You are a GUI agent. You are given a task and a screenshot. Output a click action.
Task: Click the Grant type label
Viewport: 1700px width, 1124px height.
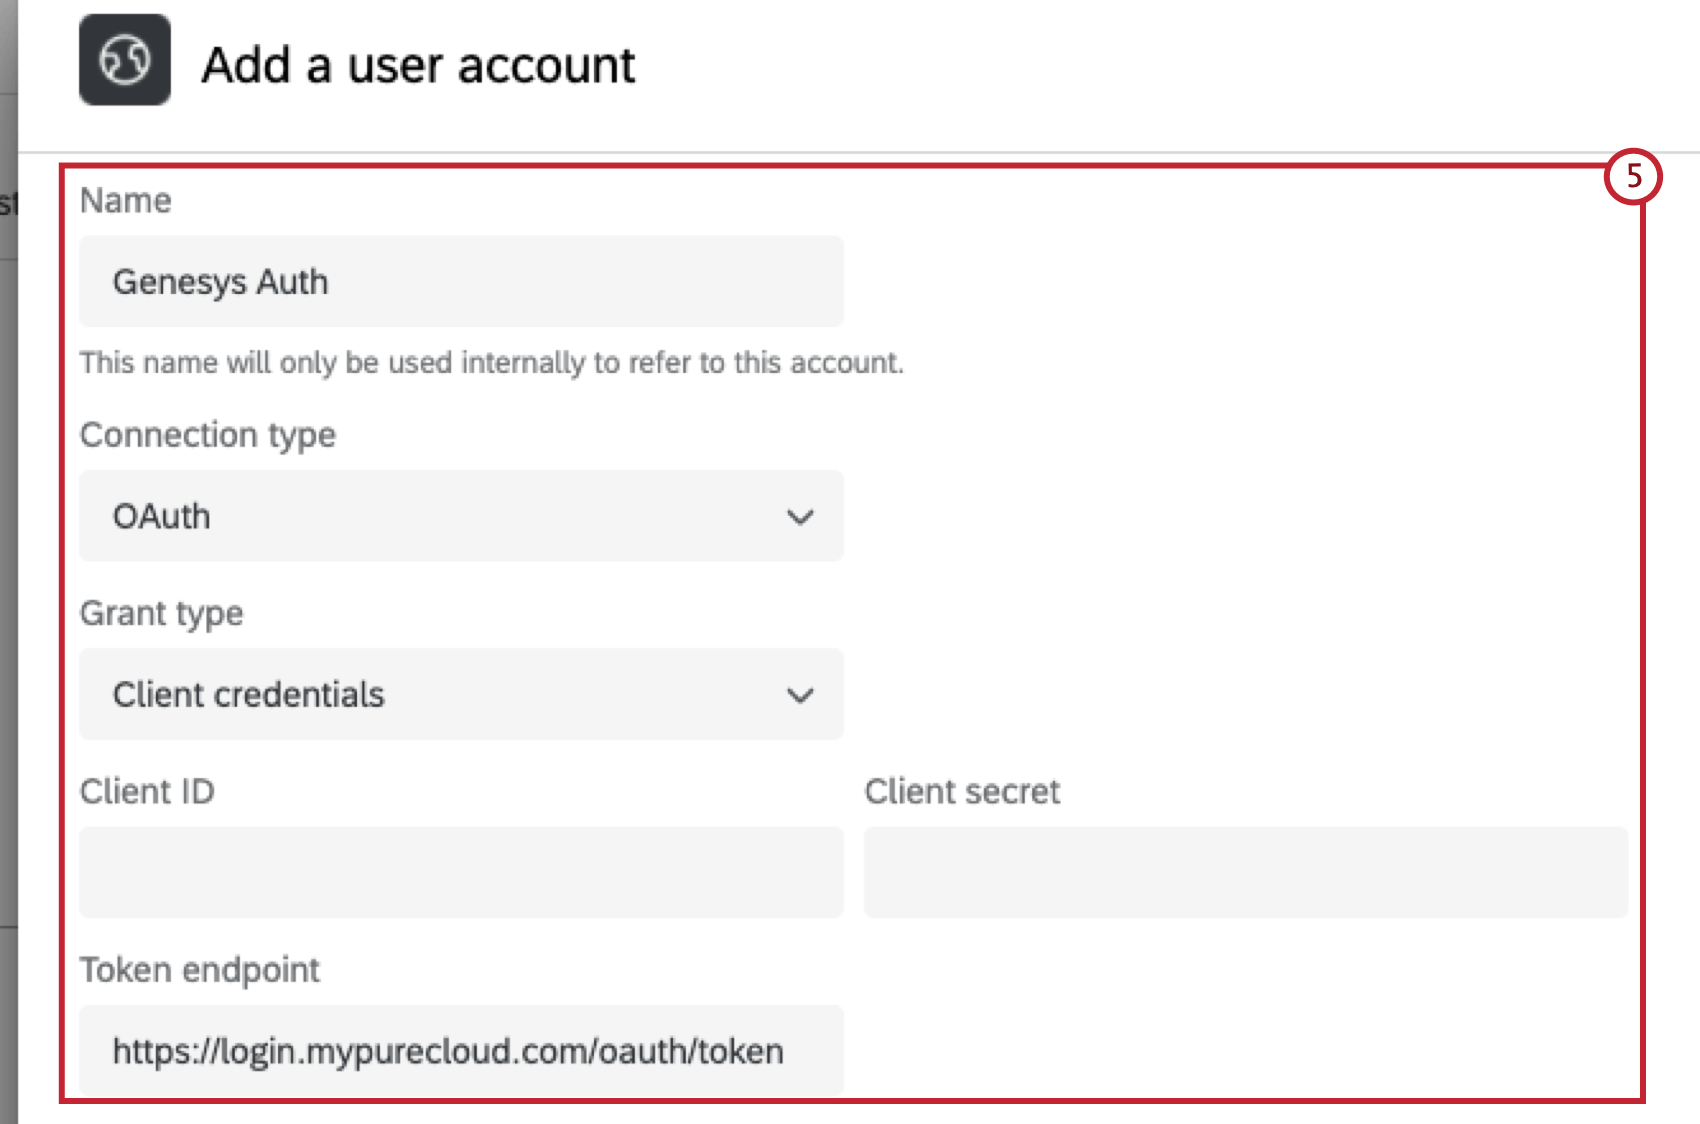pos(162,613)
